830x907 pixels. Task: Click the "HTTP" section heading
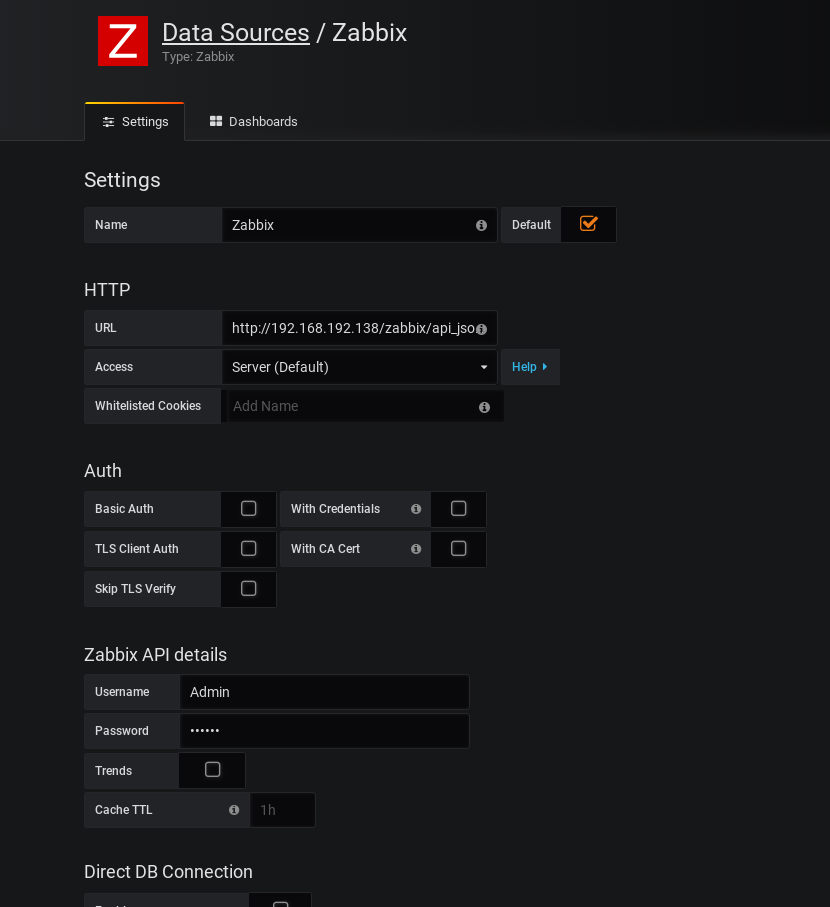[107, 290]
